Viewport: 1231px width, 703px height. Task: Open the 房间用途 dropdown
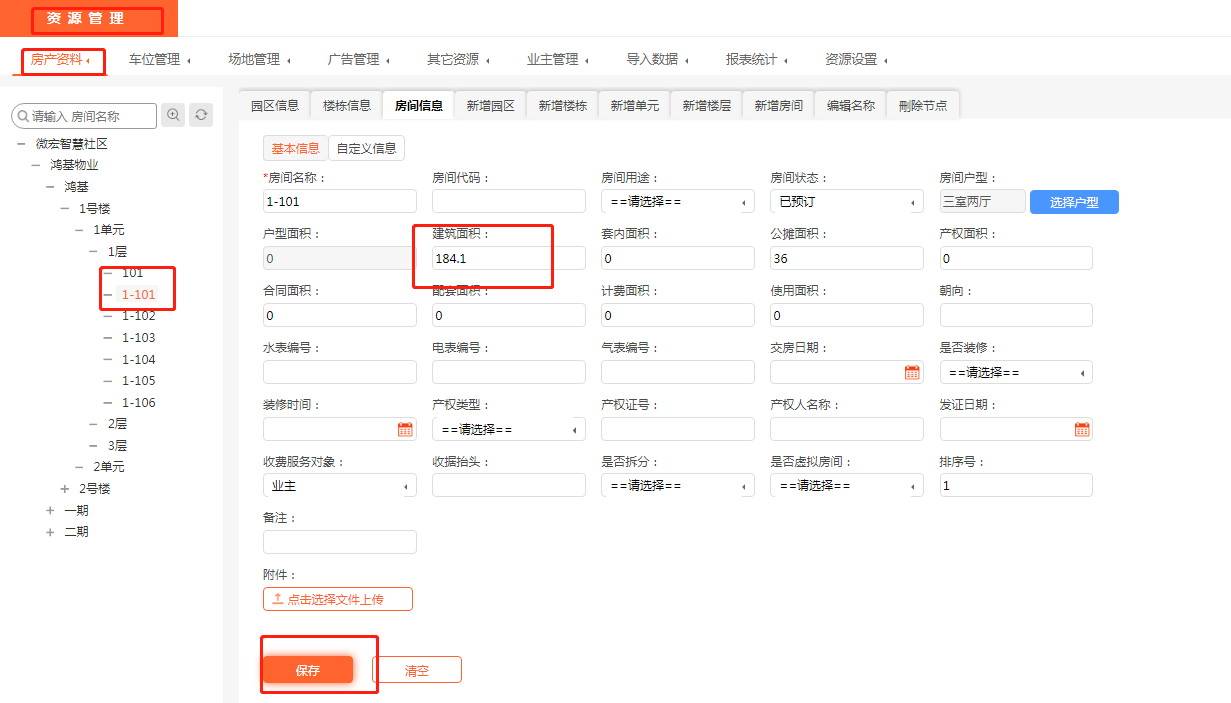pyautogui.click(x=677, y=201)
